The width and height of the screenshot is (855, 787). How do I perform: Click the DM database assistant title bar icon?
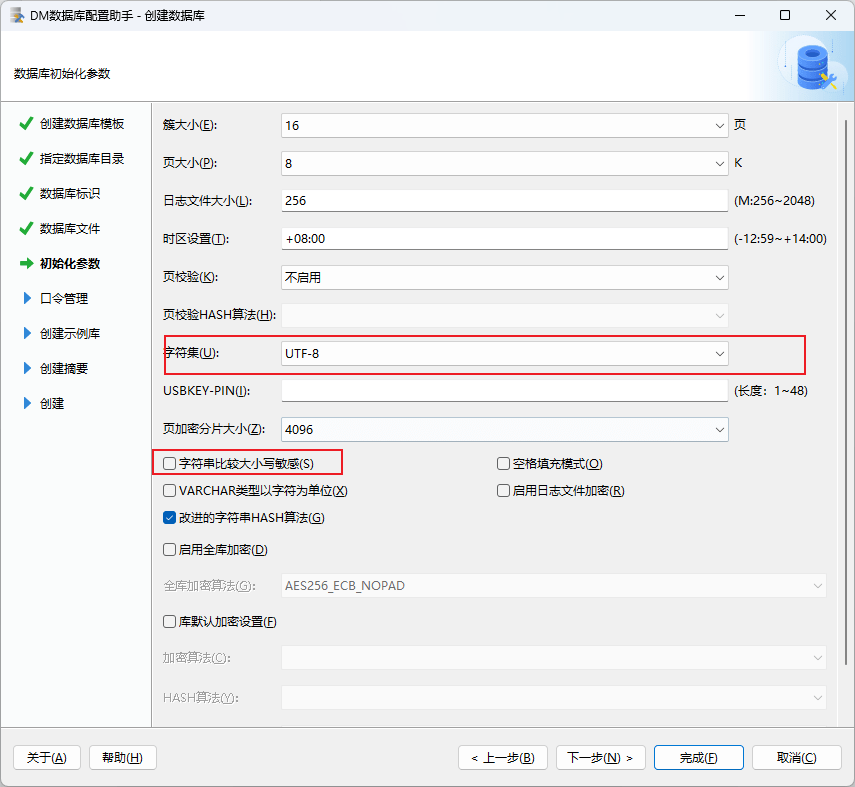(17, 15)
